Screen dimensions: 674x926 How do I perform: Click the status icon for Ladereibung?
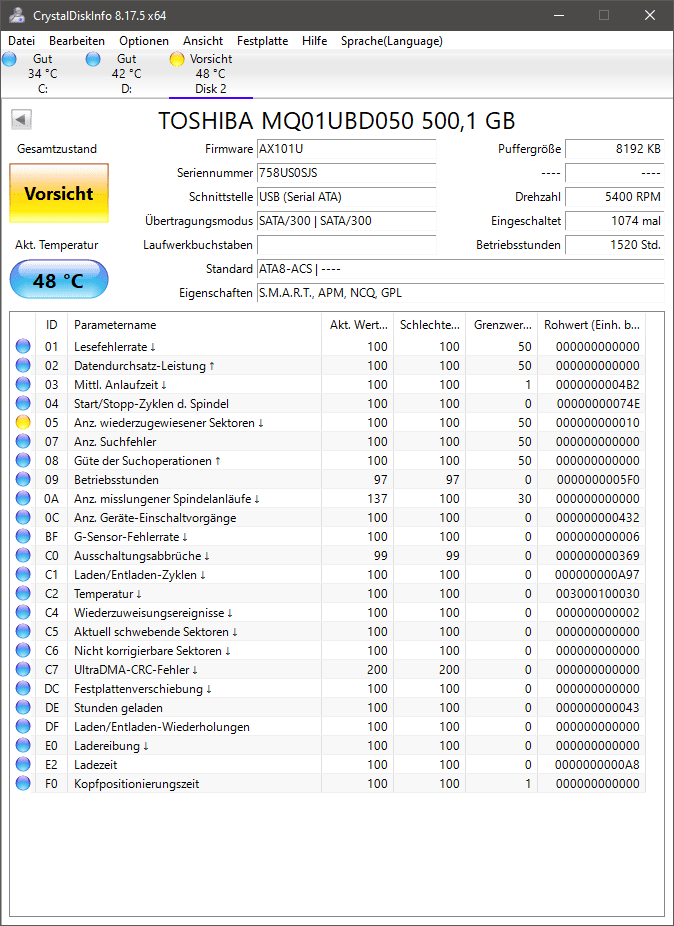[x=23, y=745]
